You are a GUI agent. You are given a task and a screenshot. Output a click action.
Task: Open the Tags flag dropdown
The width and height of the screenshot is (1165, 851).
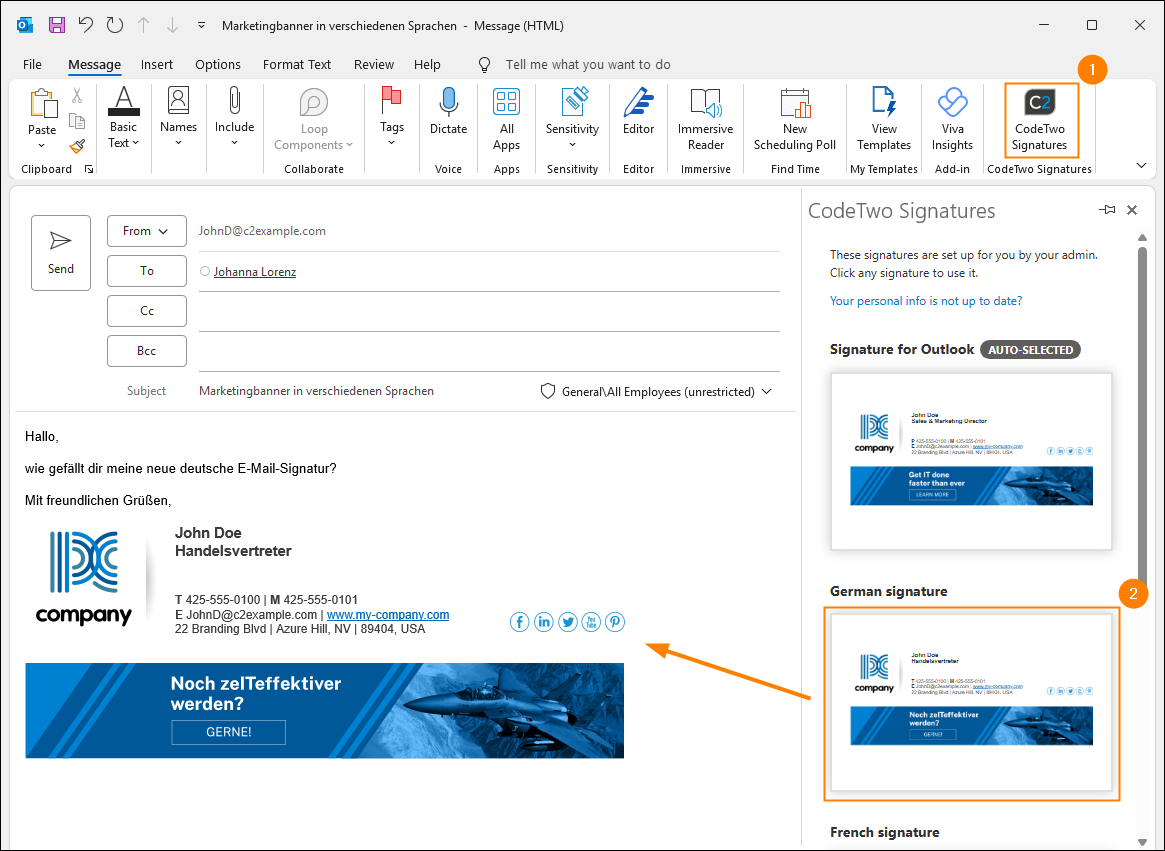pyautogui.click(x=392, y=117)
